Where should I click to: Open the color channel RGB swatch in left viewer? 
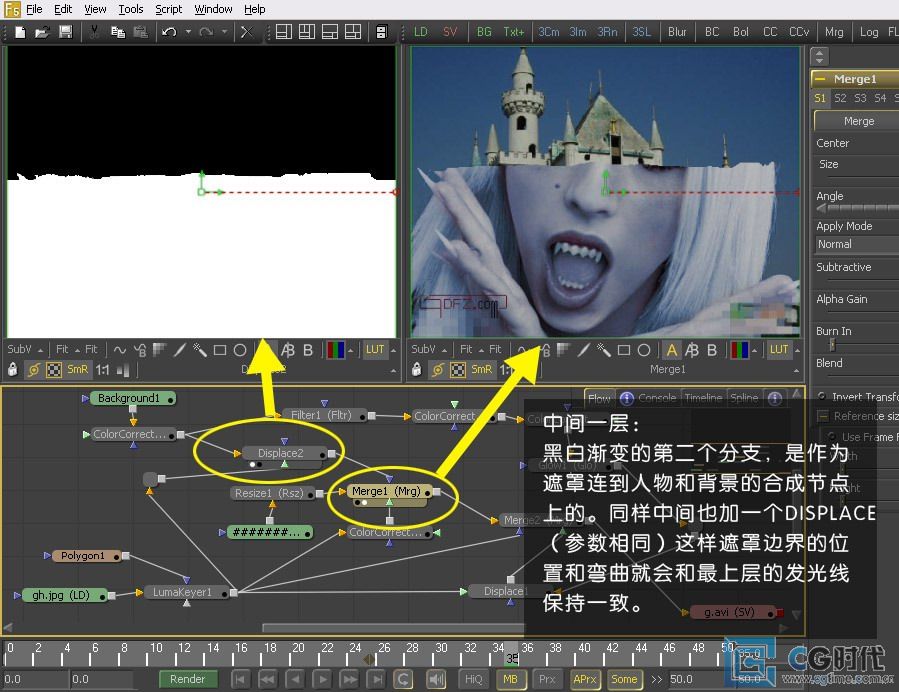pos(335,350)
